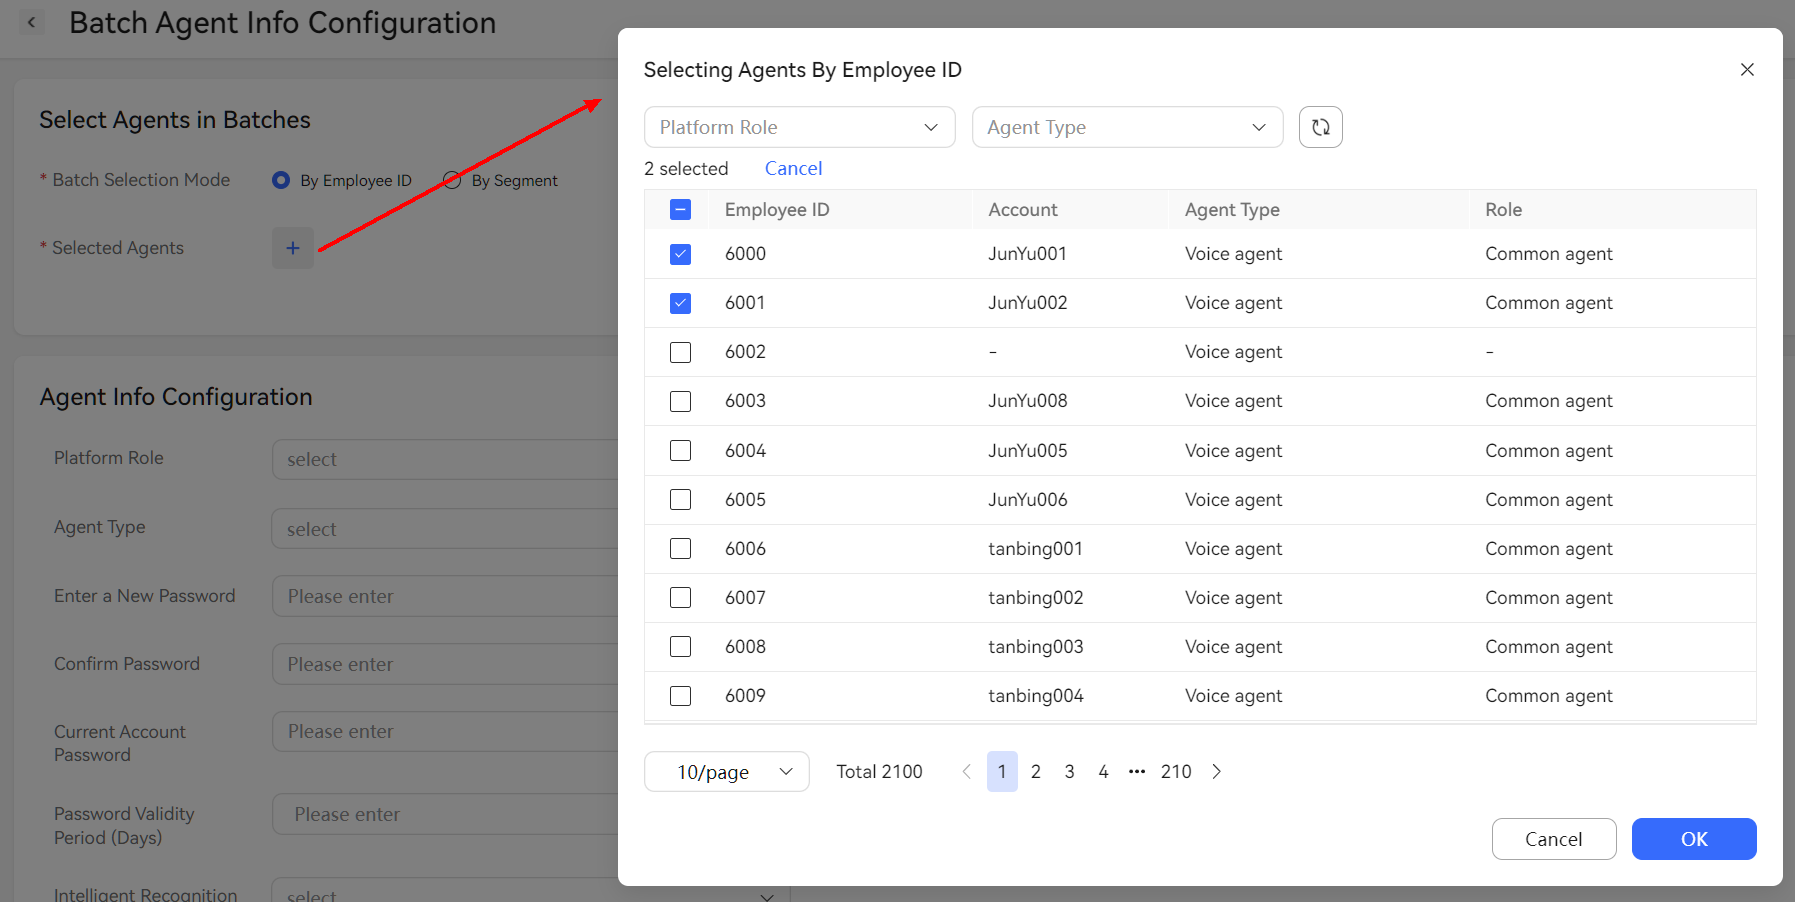Viewport: 1795px width, 902px height.
Task: Toggle the select-all checkbox in table header
Action: [680, 210]
